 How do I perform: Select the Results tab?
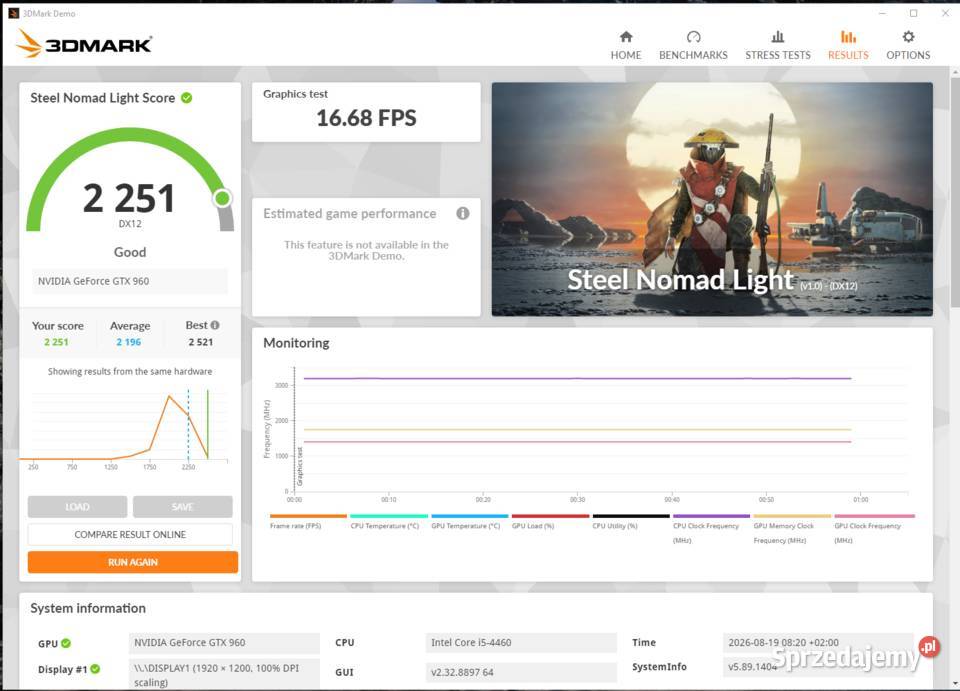coord(848,45)
